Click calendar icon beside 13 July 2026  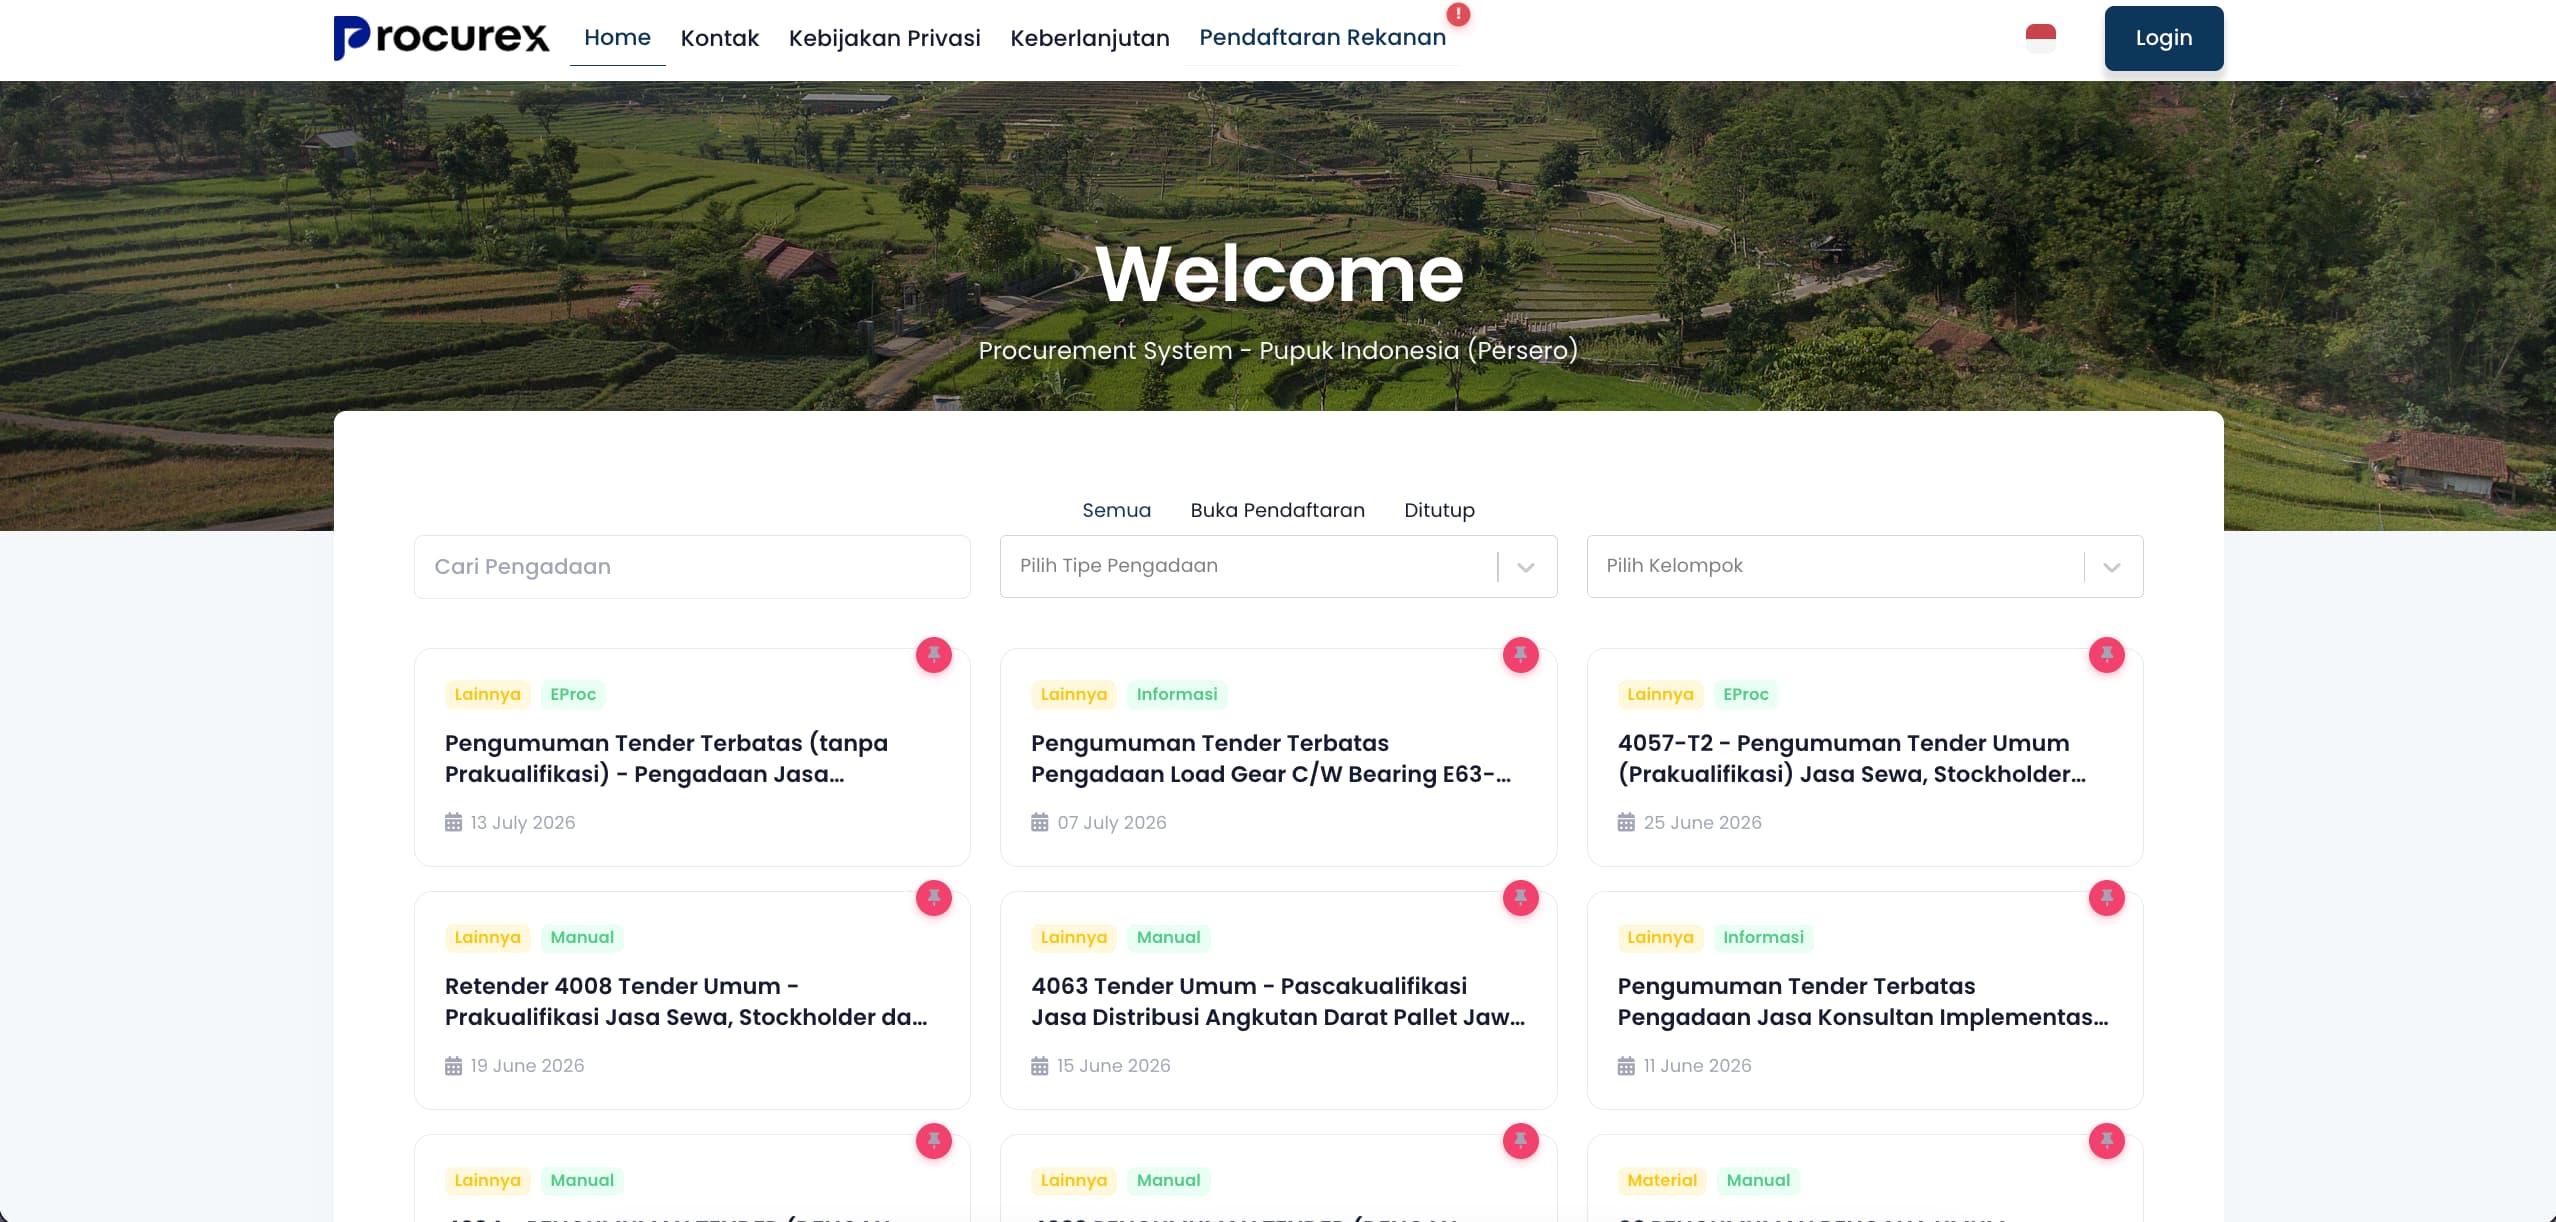pyautogui.click(x=453, y=822)
